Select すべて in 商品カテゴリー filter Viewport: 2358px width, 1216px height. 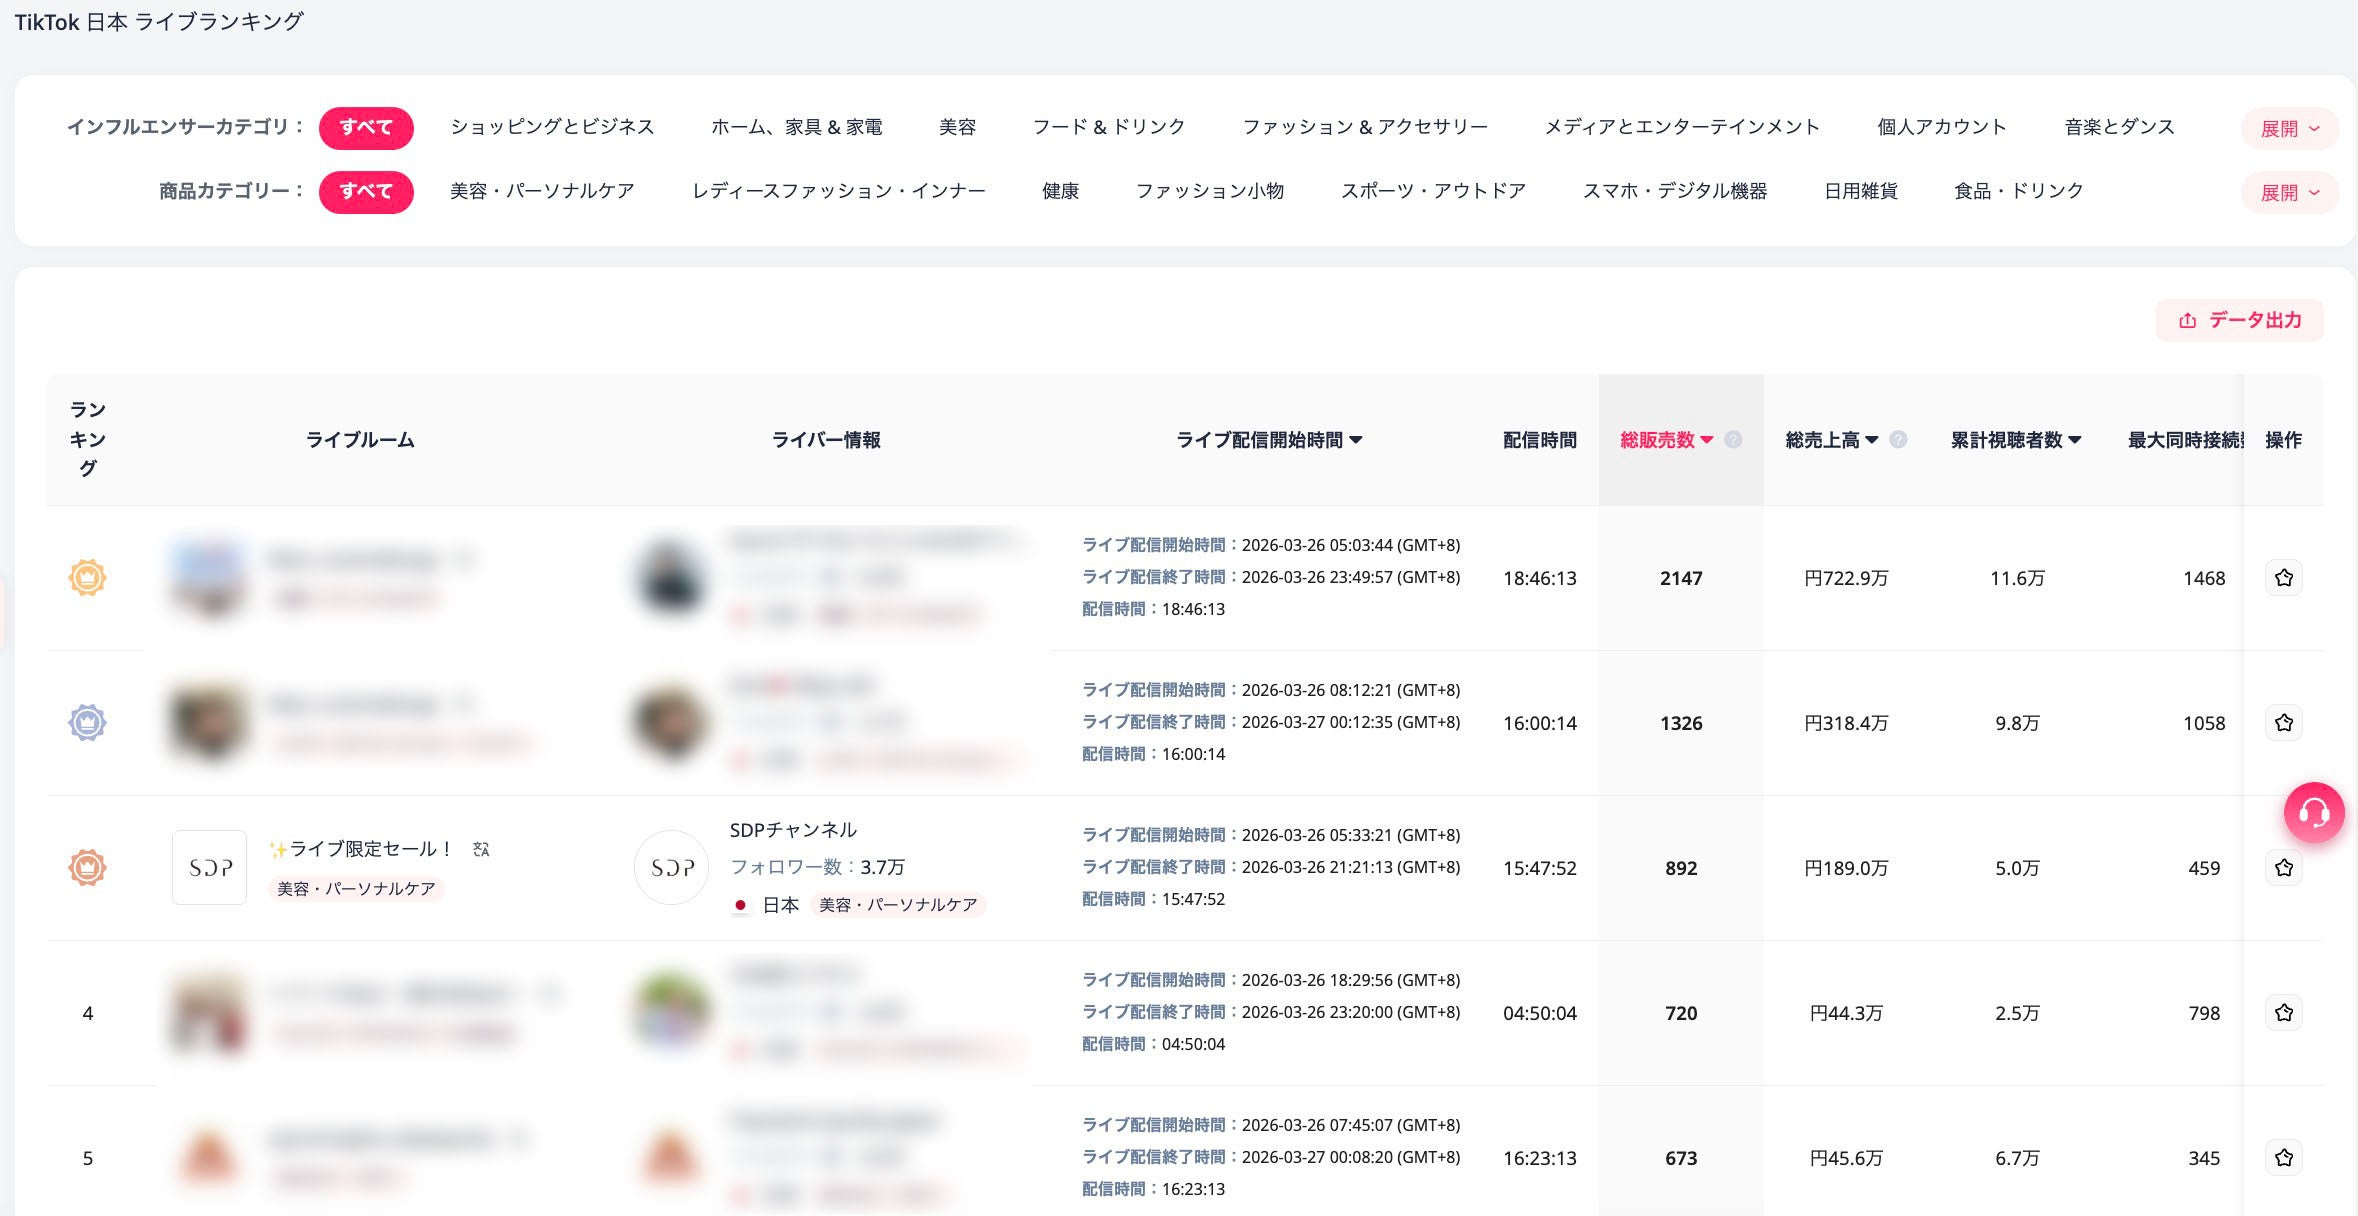pyautogui.click(x=366, y=191)
